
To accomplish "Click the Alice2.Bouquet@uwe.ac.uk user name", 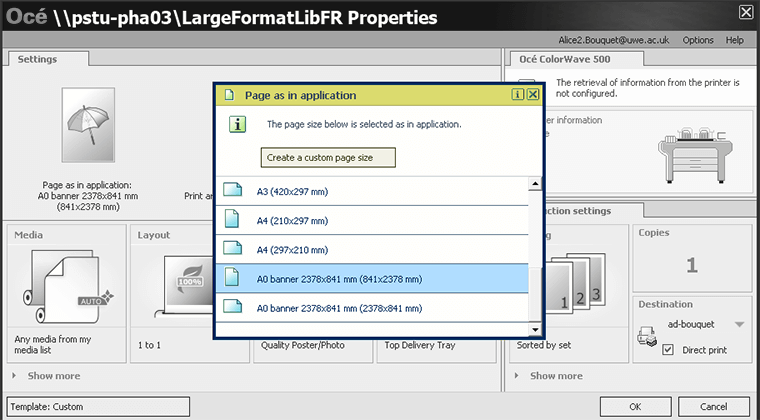I will click(614, 40).
